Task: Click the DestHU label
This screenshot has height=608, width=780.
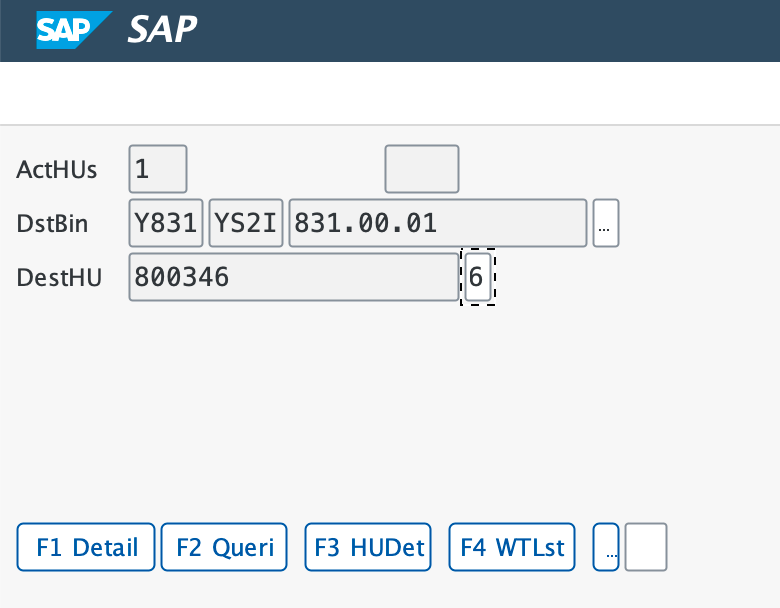Action: click(x=58, y=277)
